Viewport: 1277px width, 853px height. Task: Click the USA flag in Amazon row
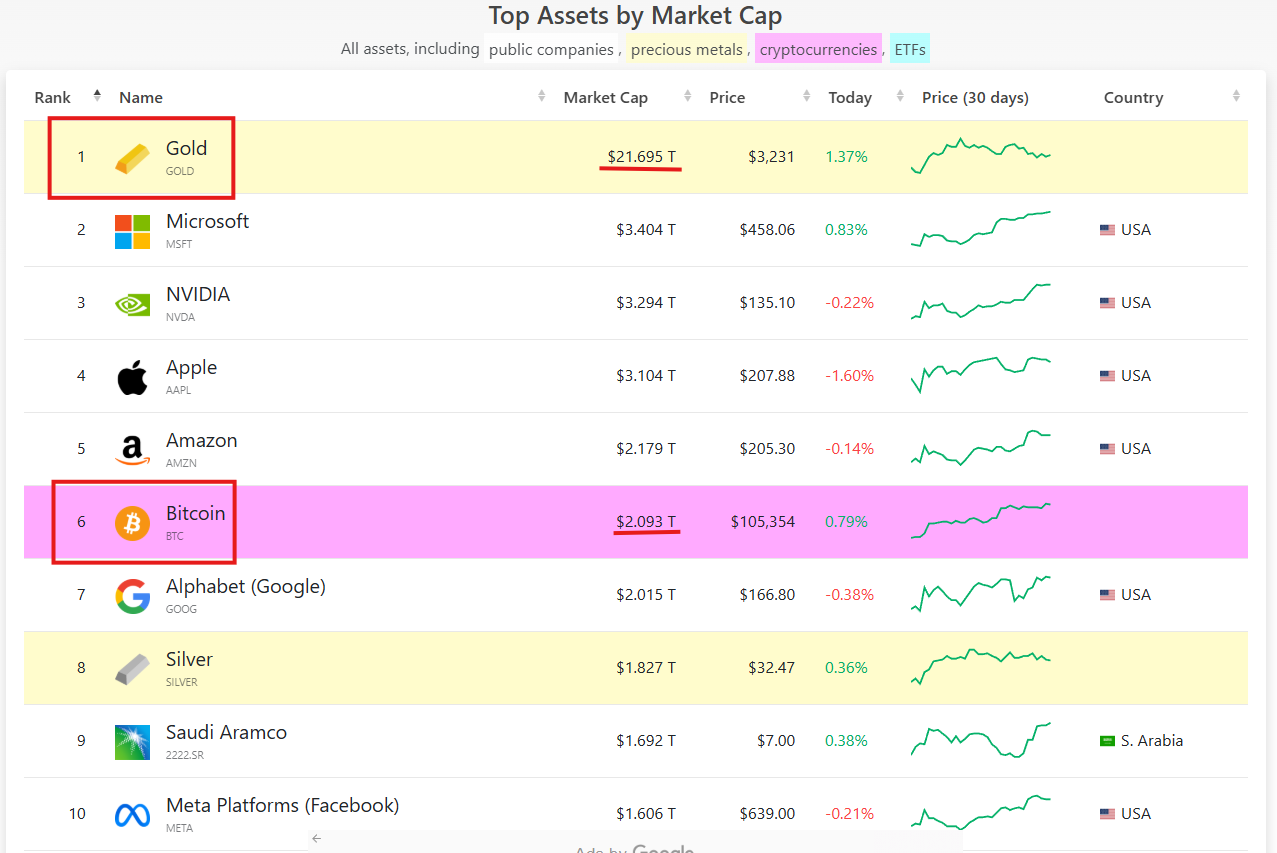pos(1107,449)
